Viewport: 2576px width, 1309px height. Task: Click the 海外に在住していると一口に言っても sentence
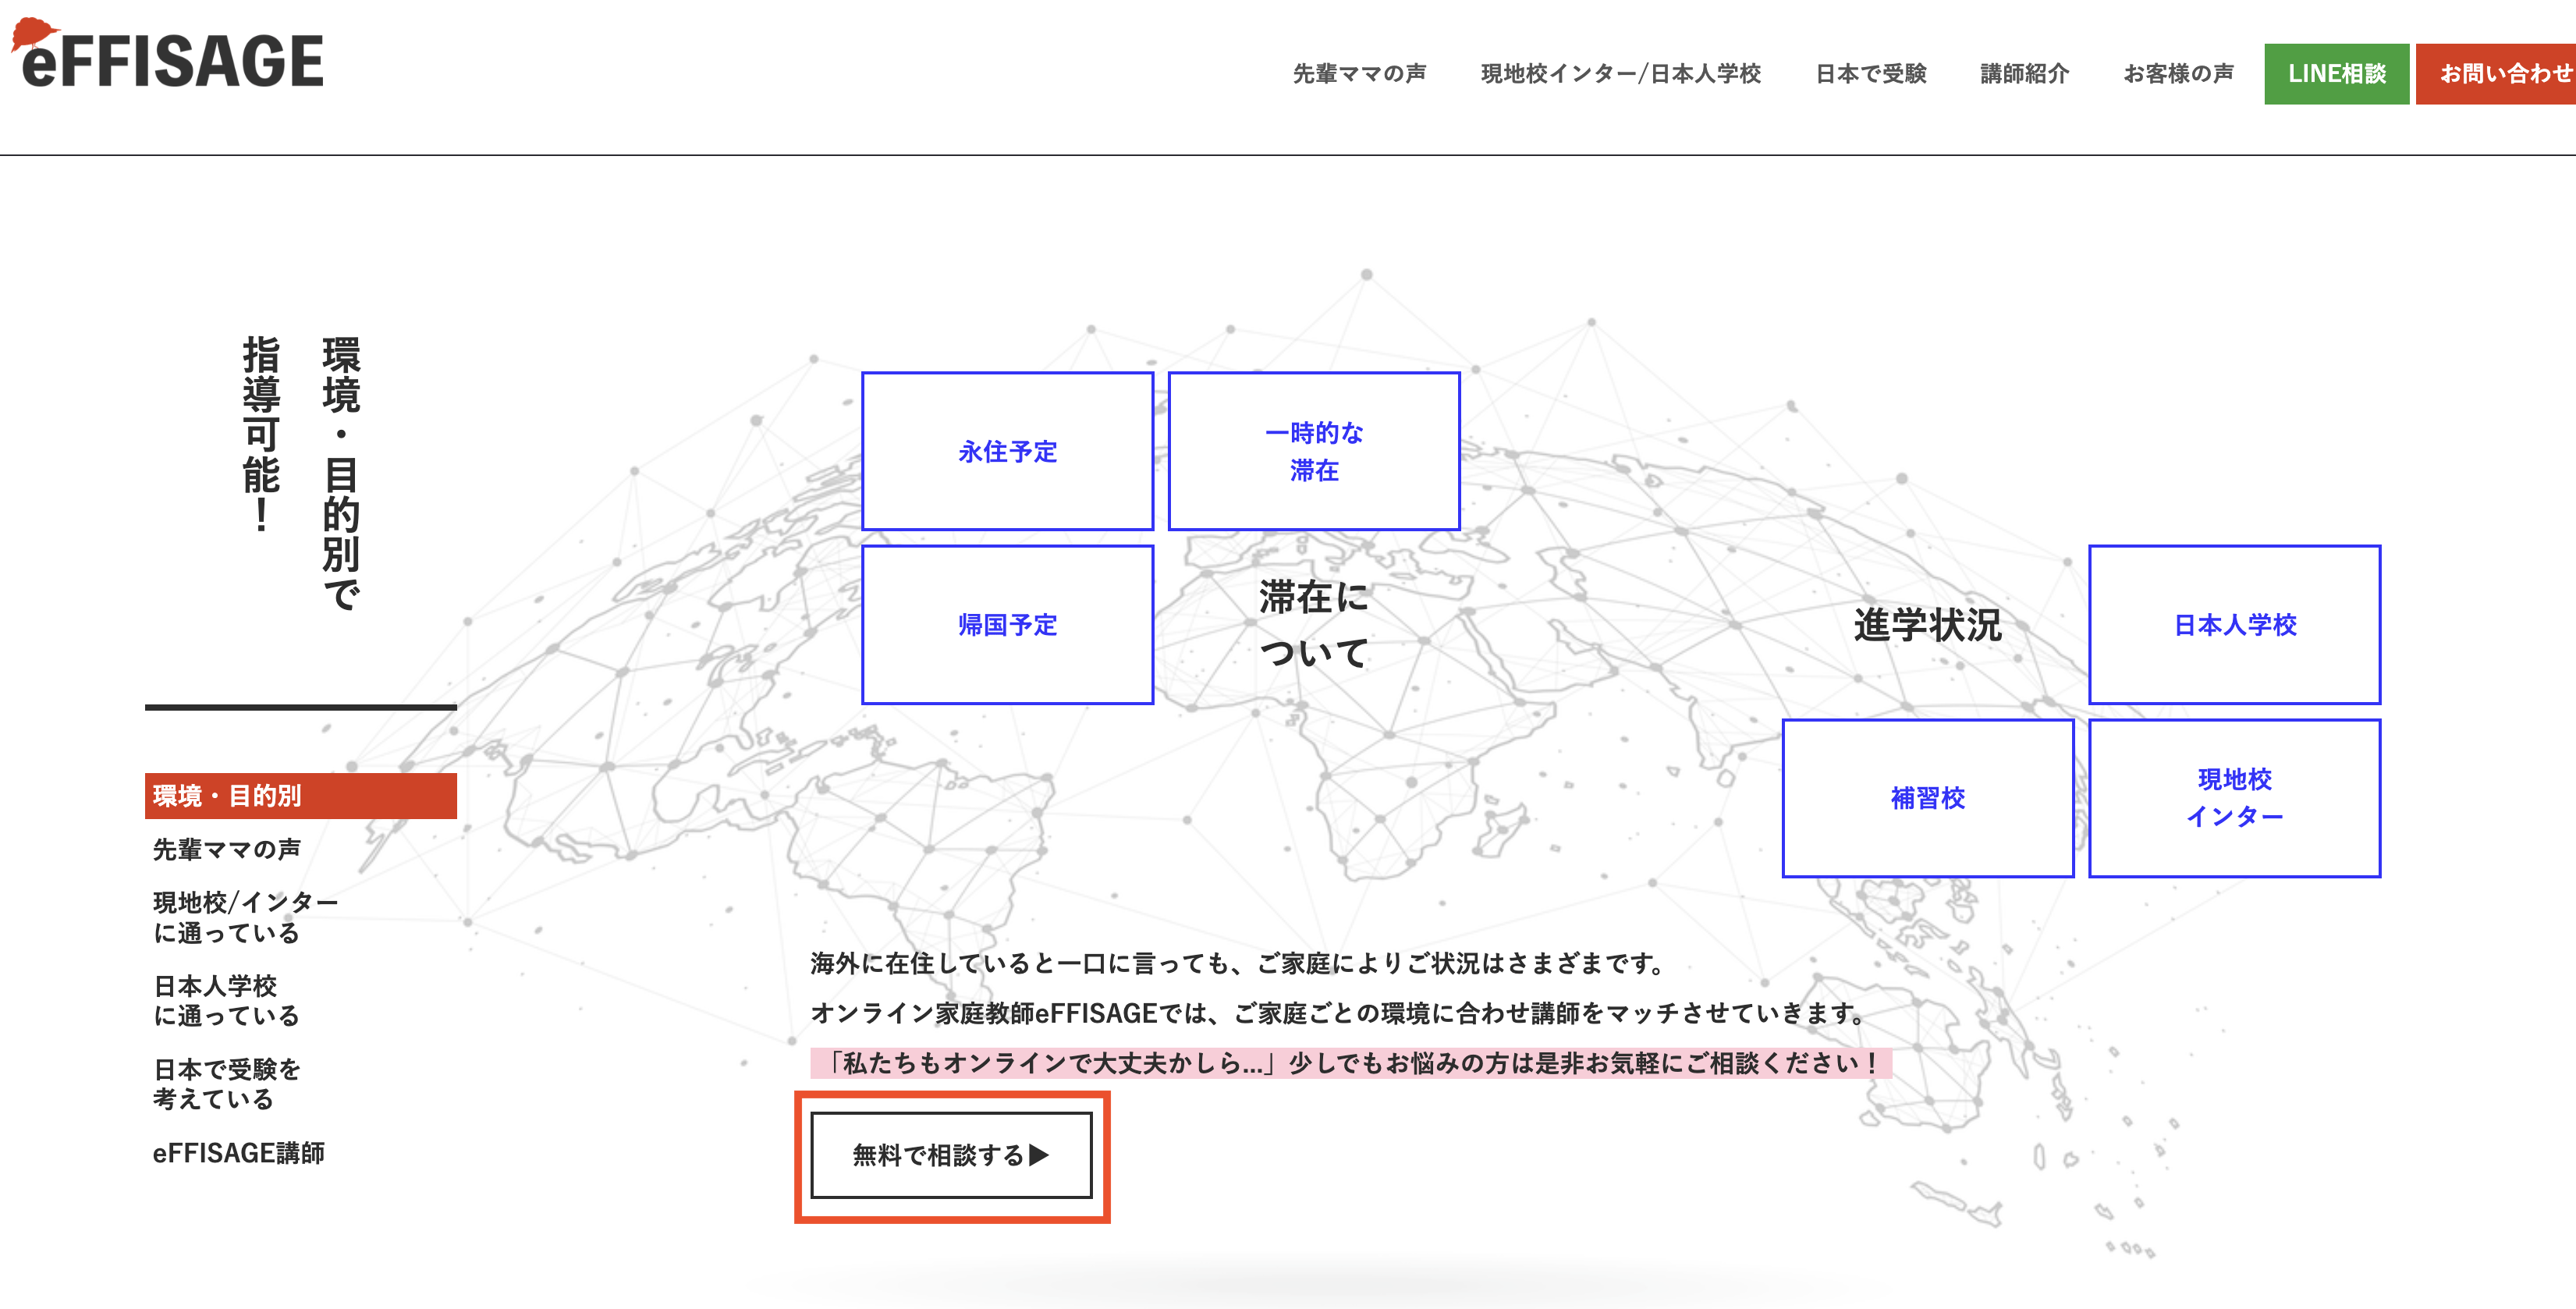pos(1238,963)
